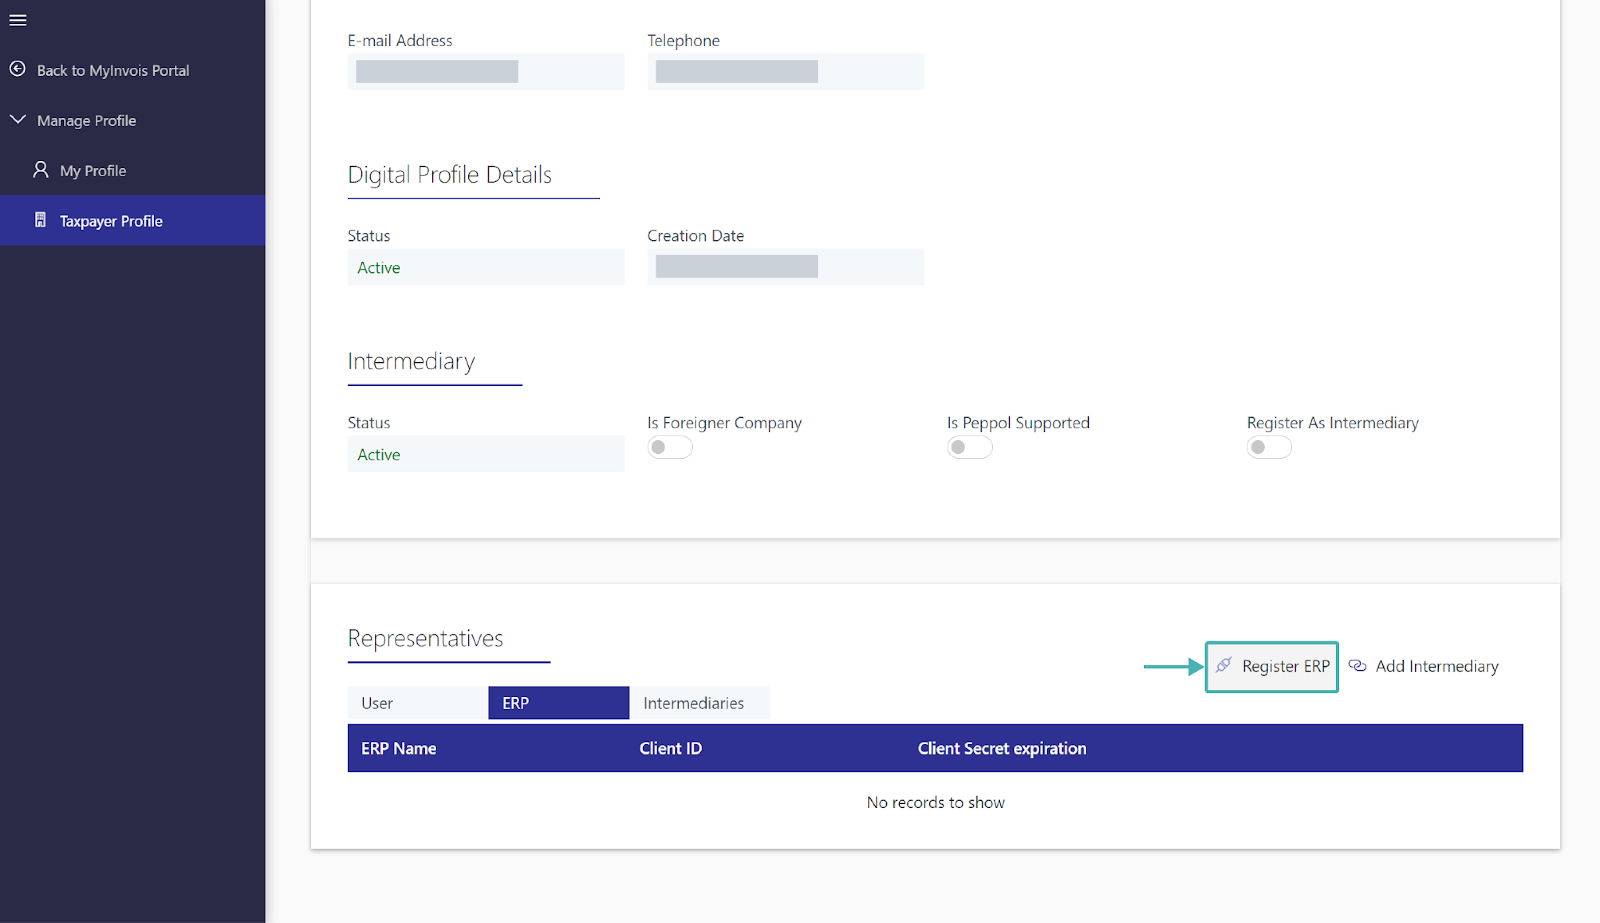This screenshot has width=1600, height=923.
Task: Open the My Profile page
Action: click(x=93, y=171)
